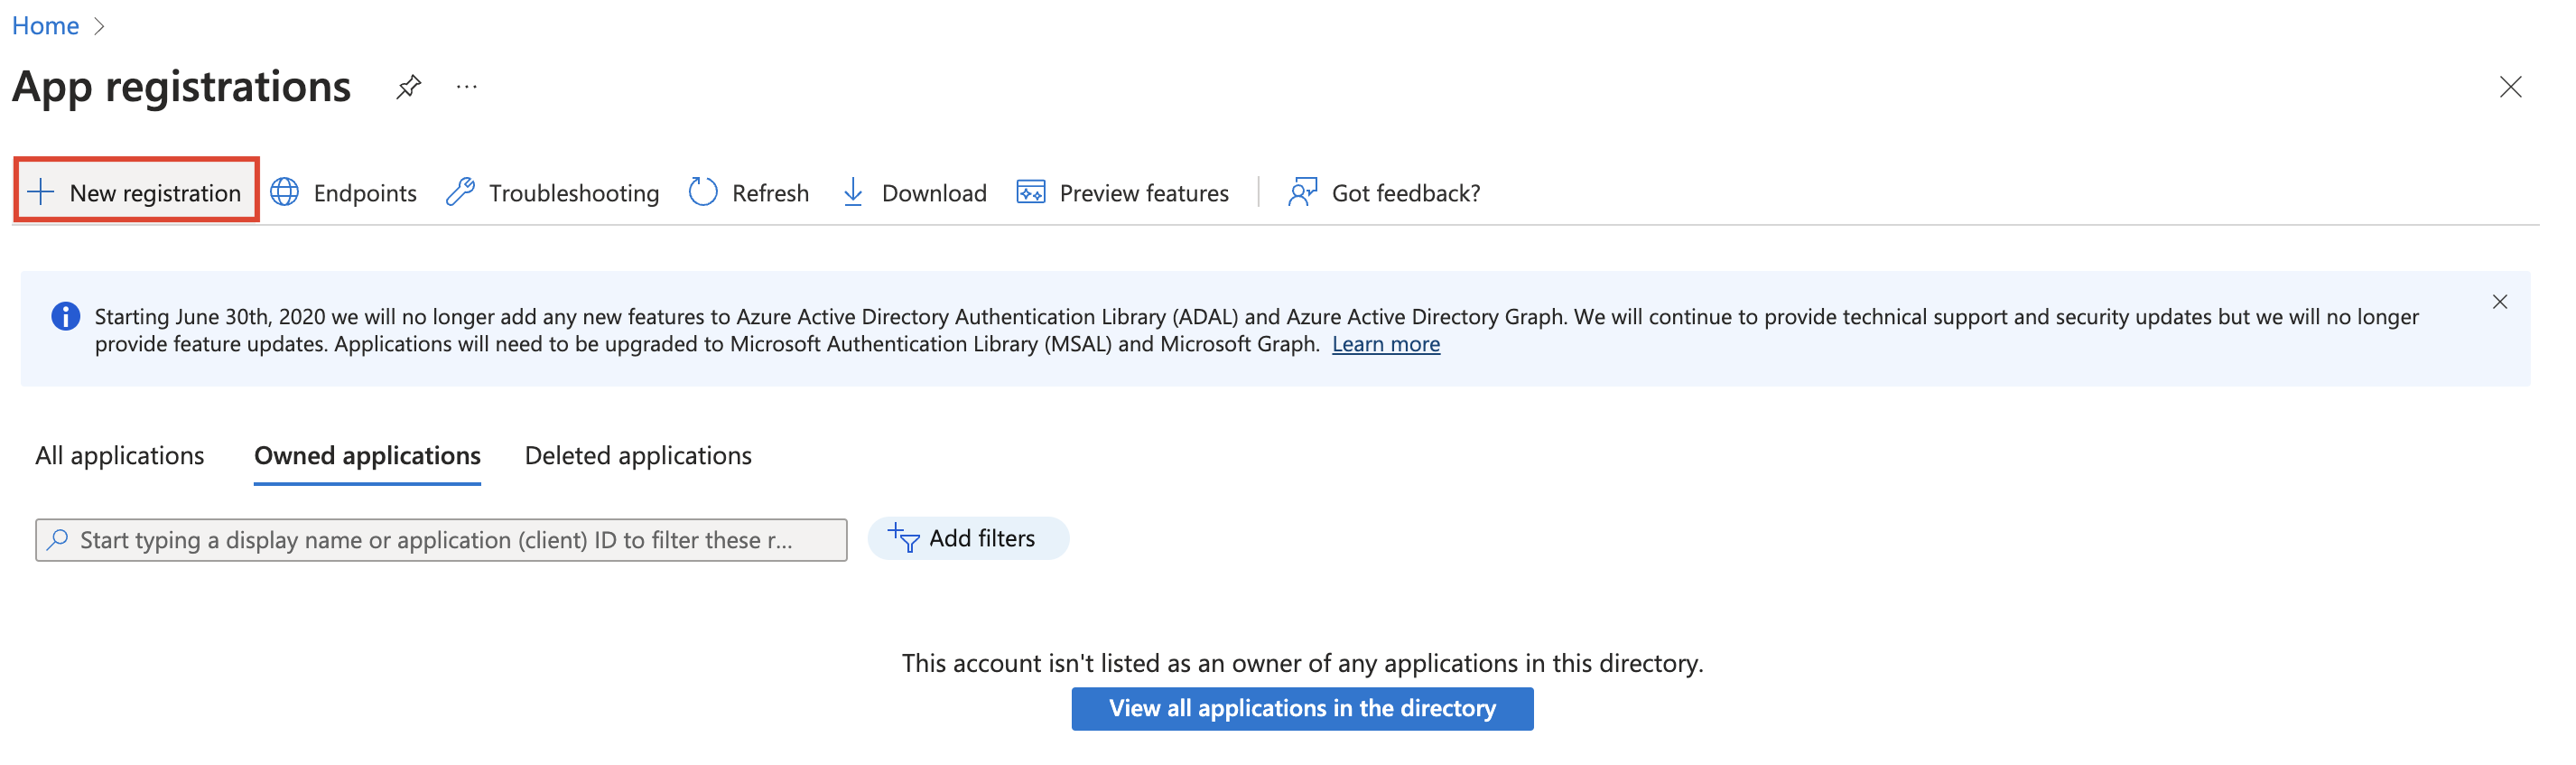Click the breadcrumb chevron after Home
This screenshot has height=765, width=2576.
click(x=99, y=26)
